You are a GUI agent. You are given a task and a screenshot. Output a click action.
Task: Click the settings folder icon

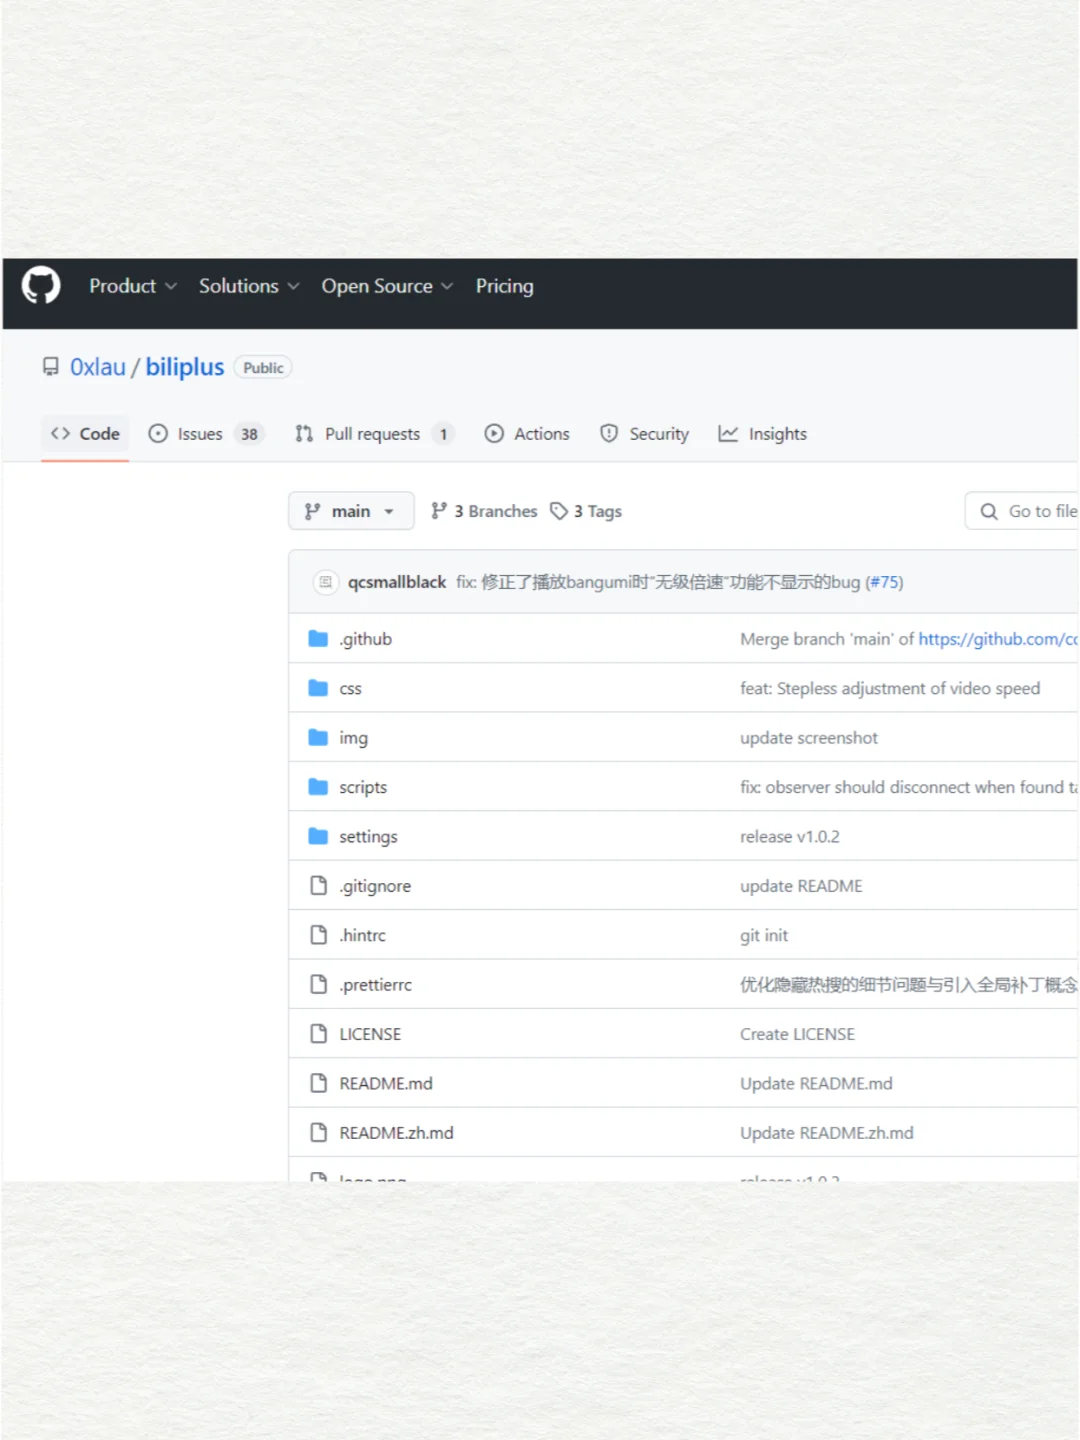[318, 836]
